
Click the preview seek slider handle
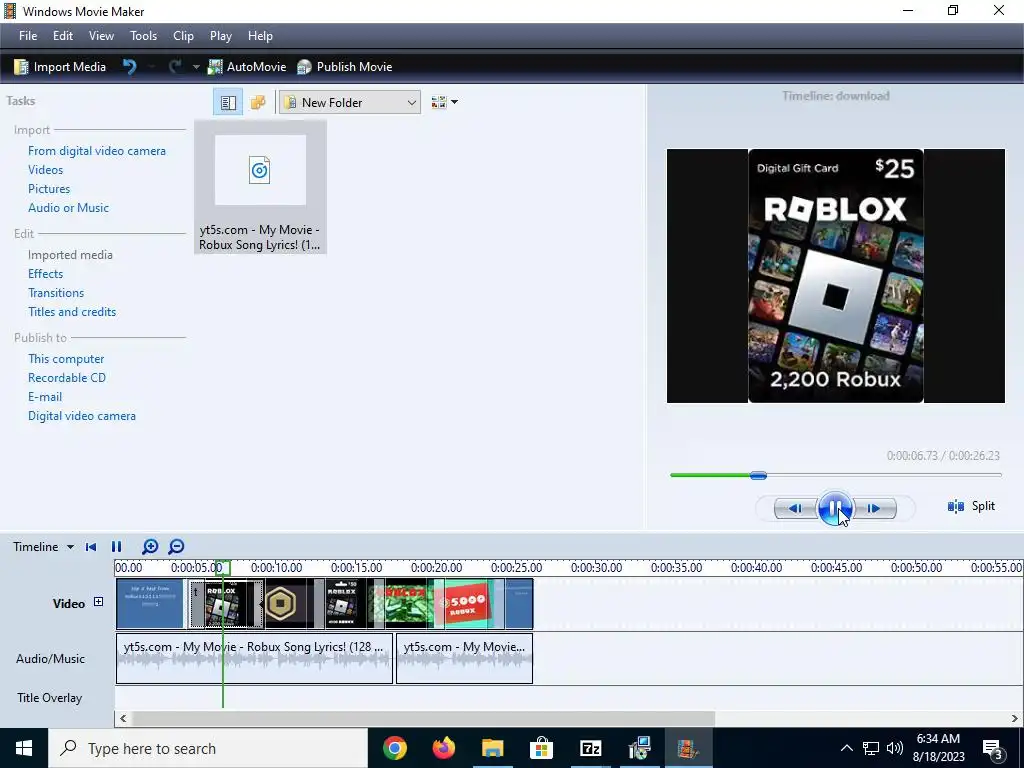758,475
